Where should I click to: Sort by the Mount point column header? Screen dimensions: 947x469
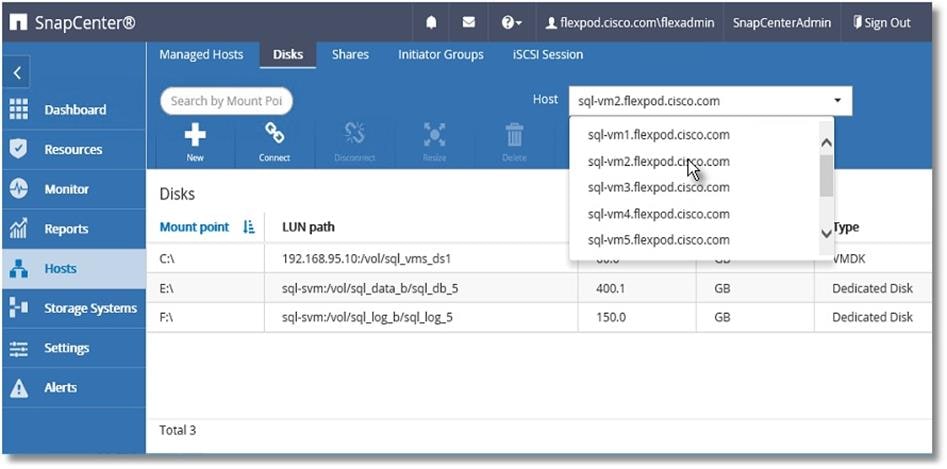(194, 227)
